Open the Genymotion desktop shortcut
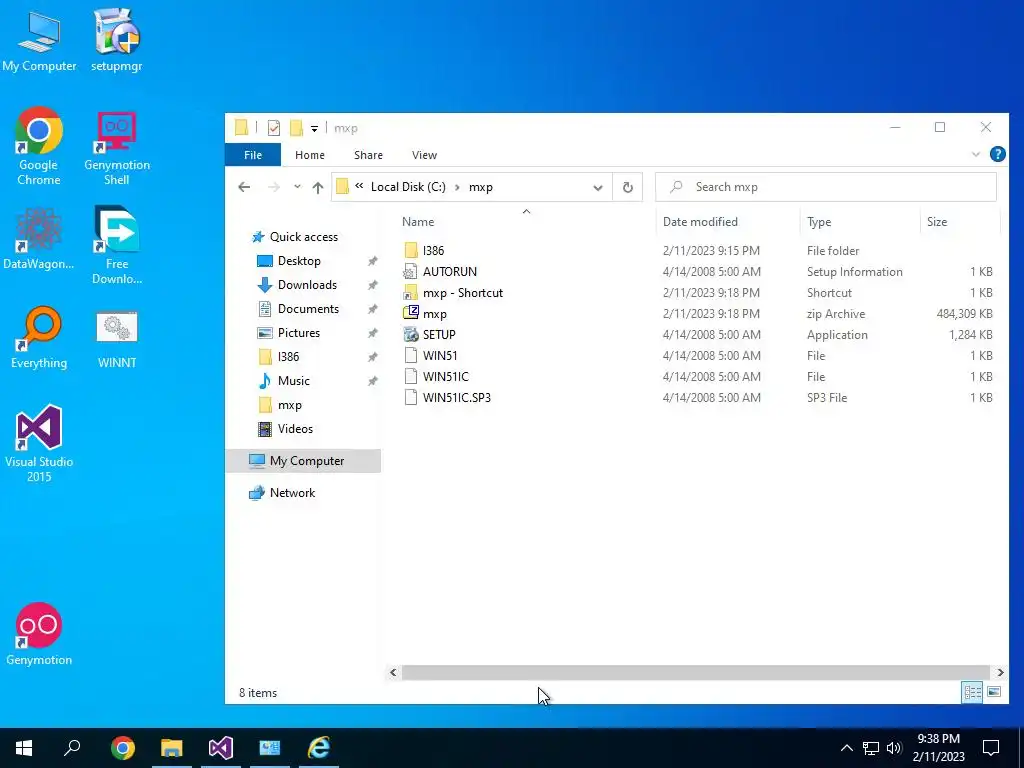This screenshot has height=768, width=1024. point(39,634)
